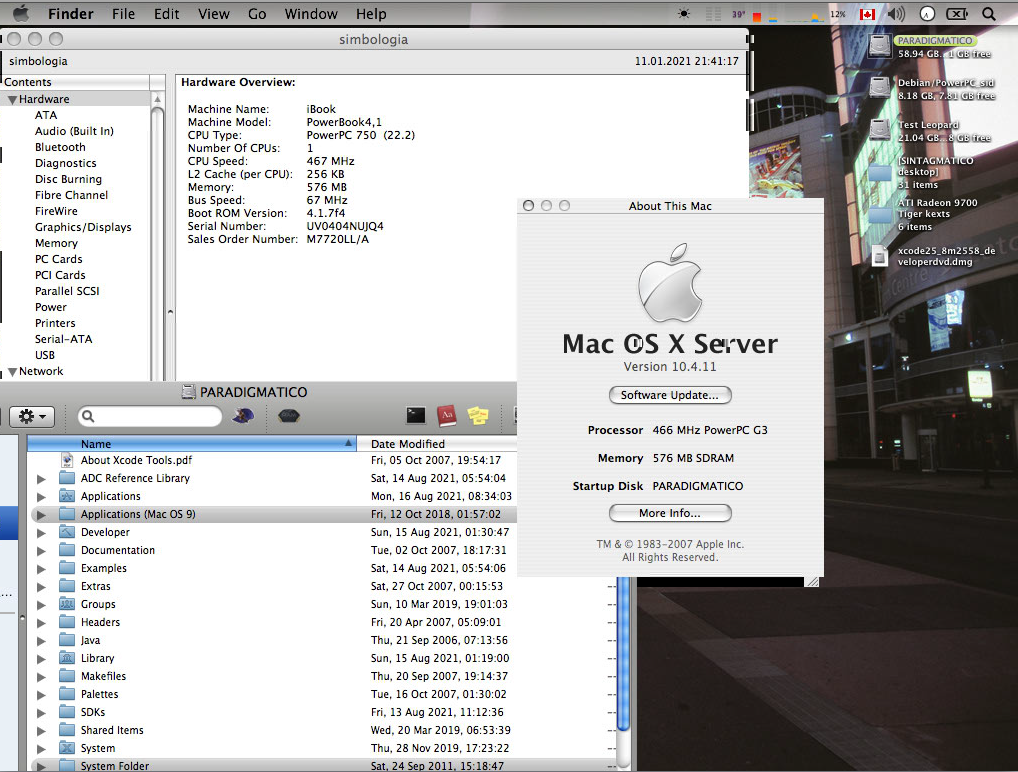
Task: Click the Finder window search field
Action: [150, 416]
